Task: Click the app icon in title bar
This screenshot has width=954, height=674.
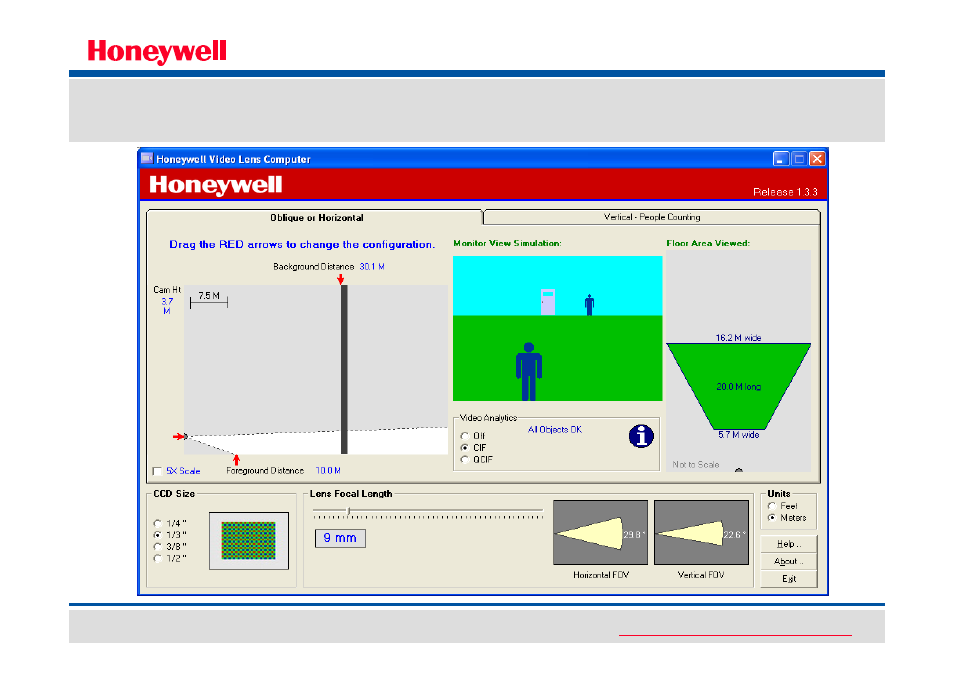Action: [x=147, y=159]
